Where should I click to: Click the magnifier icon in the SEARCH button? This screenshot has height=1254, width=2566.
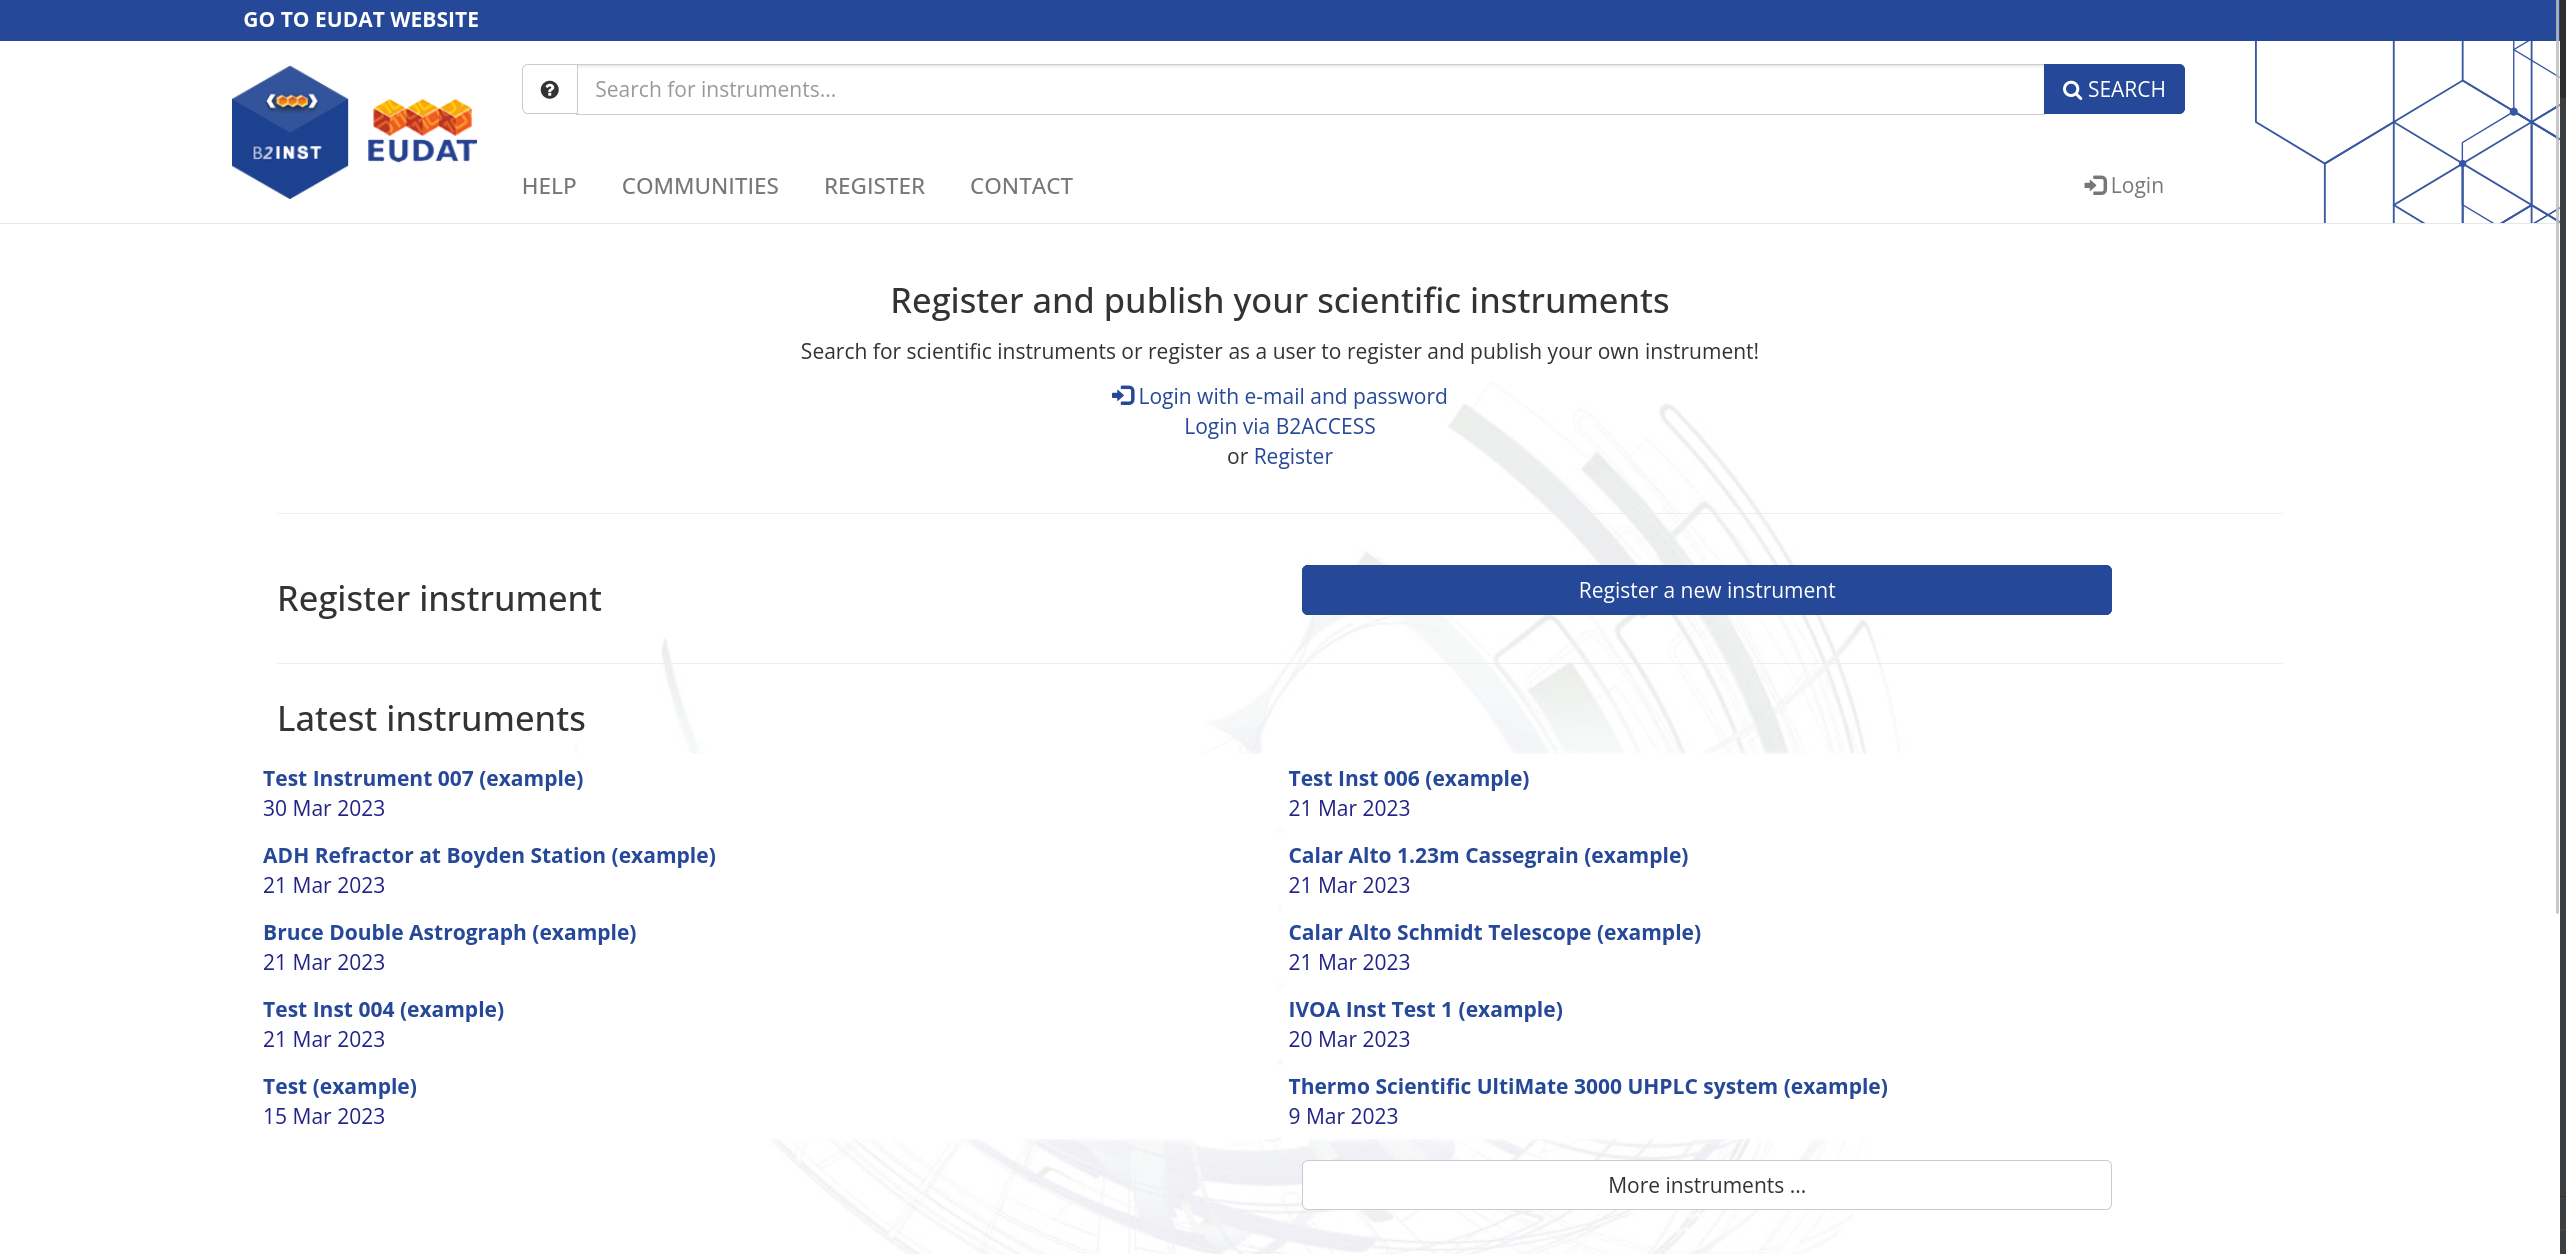[x=2073, y=89]
